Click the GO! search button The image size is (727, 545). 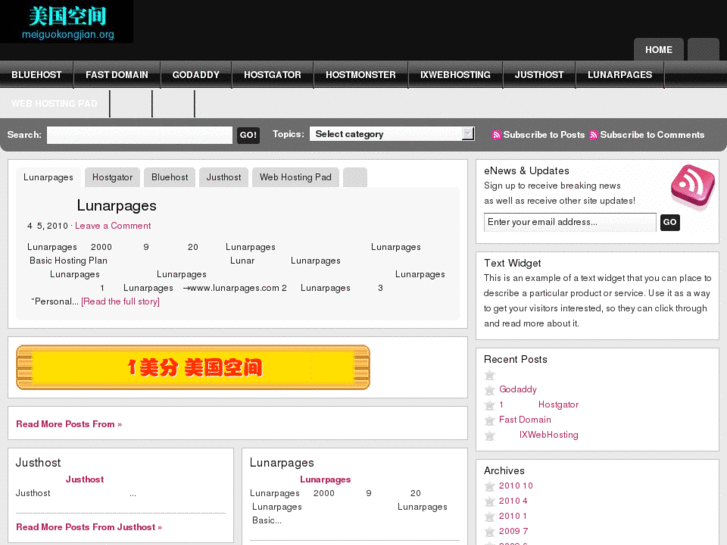248,135
